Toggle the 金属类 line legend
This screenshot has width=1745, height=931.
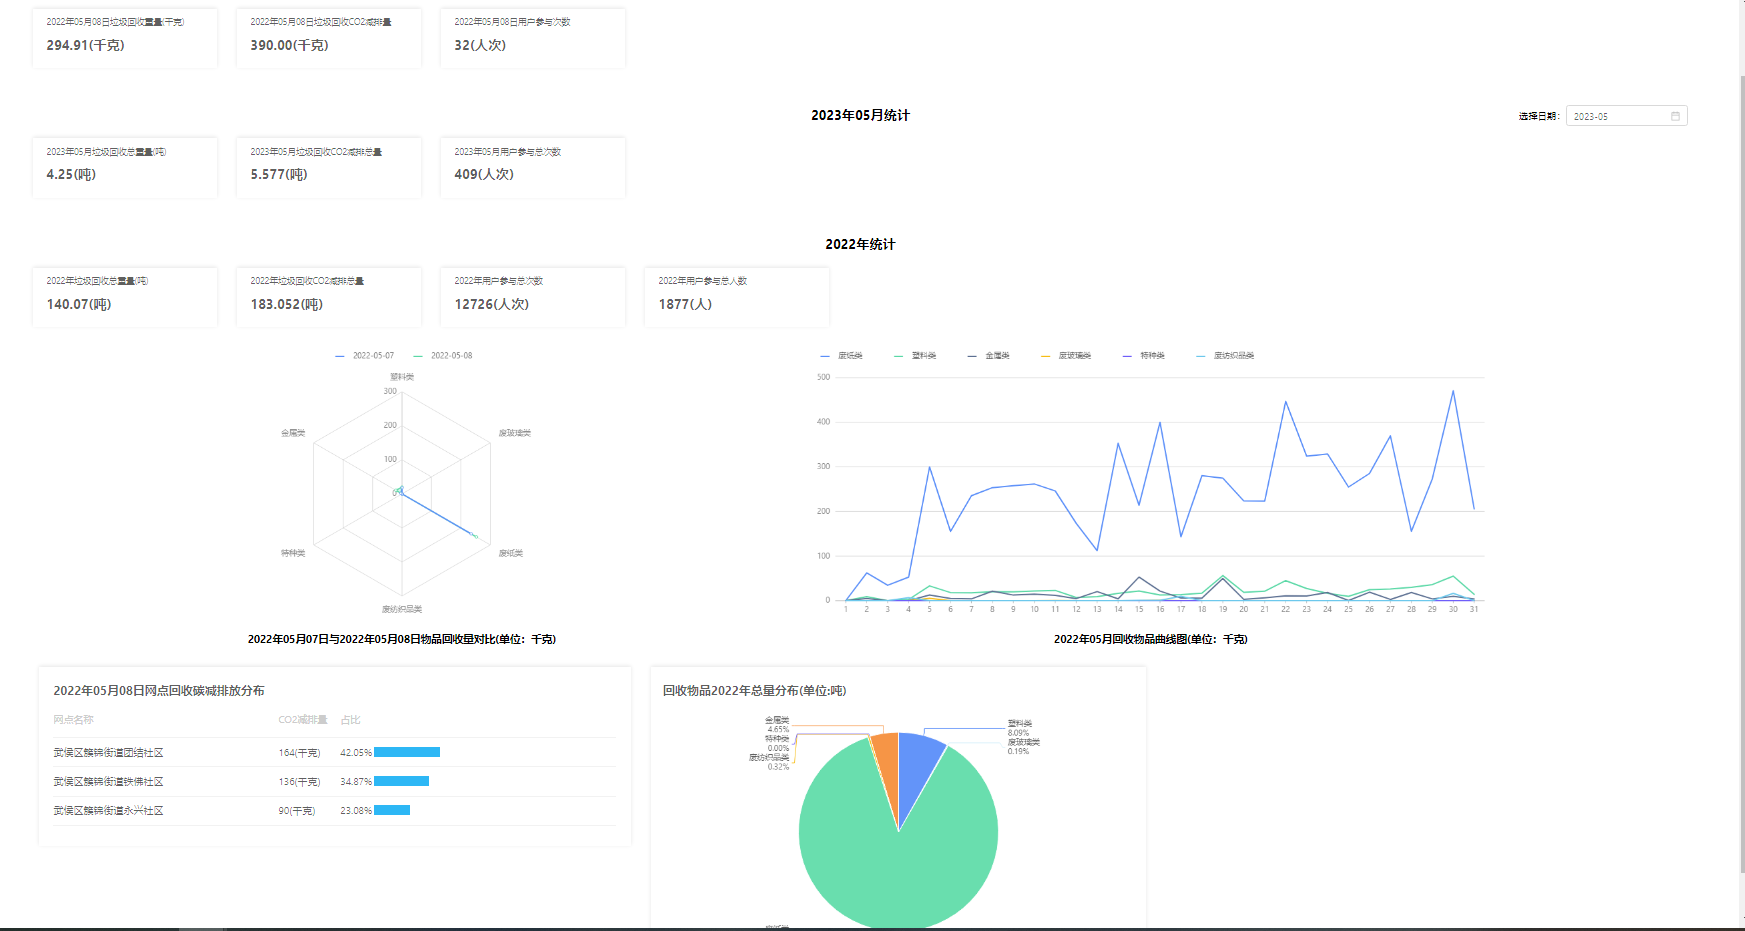[x=989, y=356]
